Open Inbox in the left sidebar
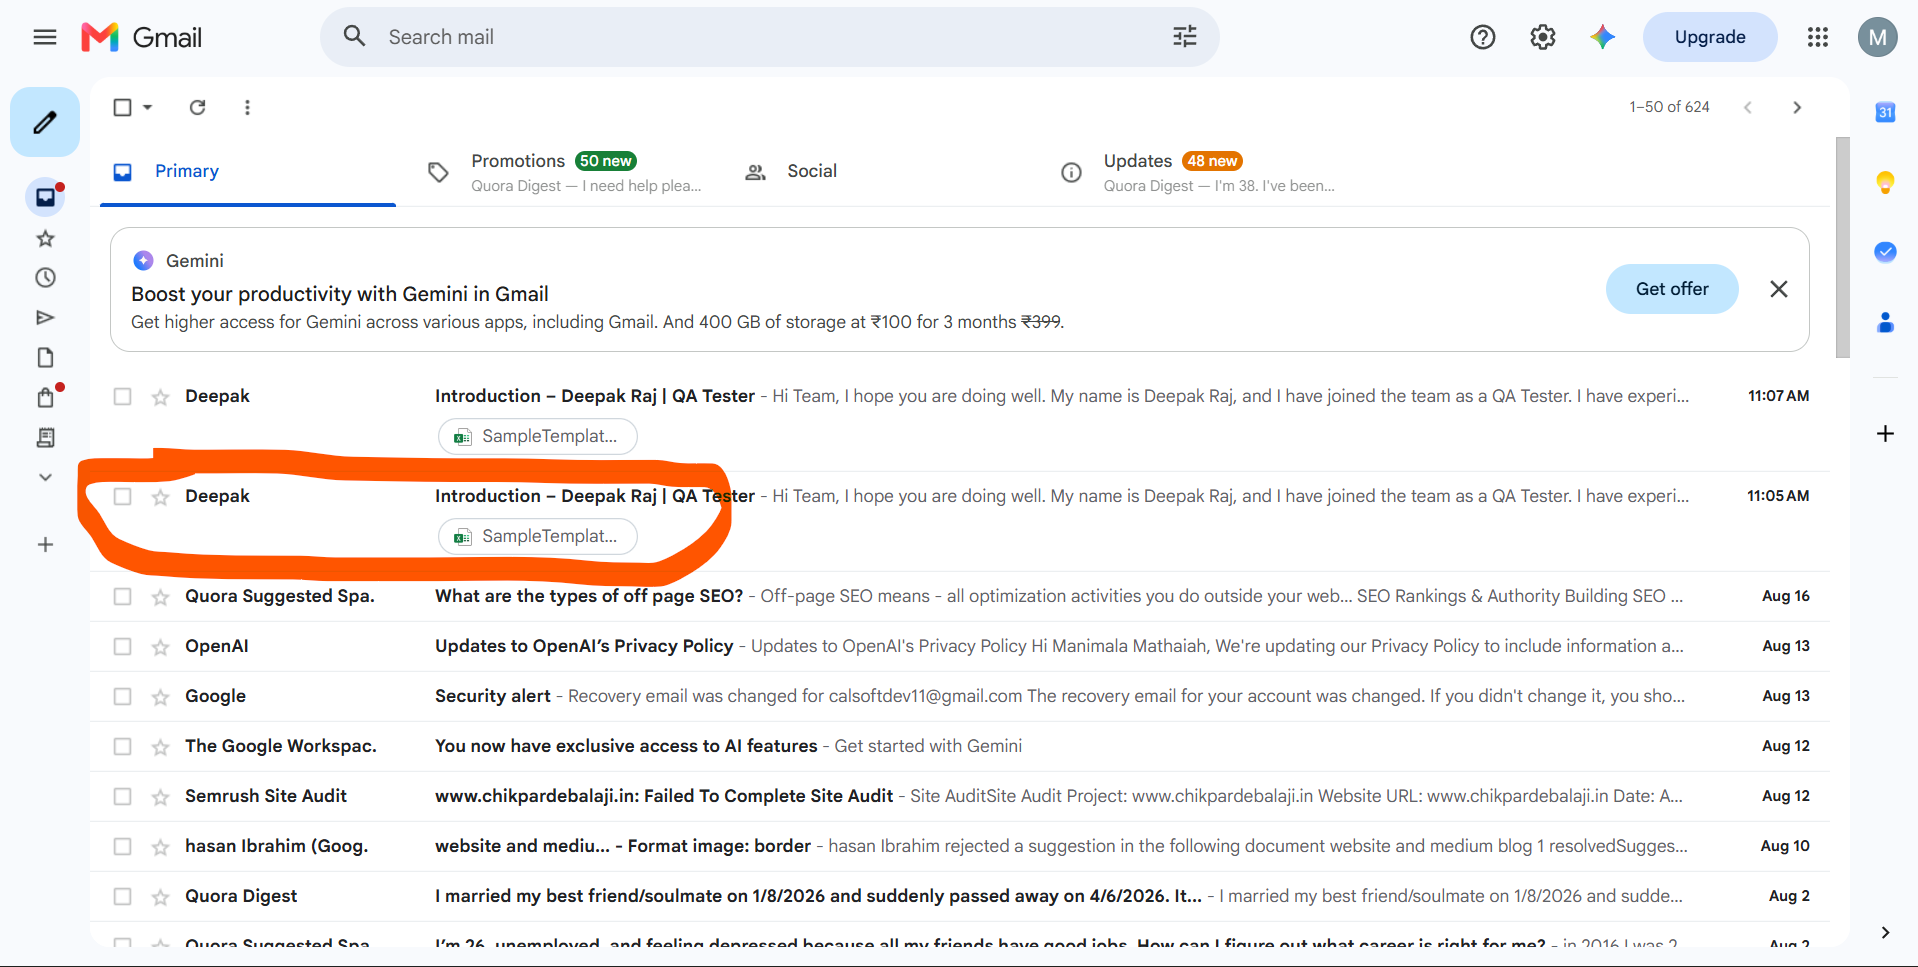This screenshot has height=967, width=1918. pos(45,197)
